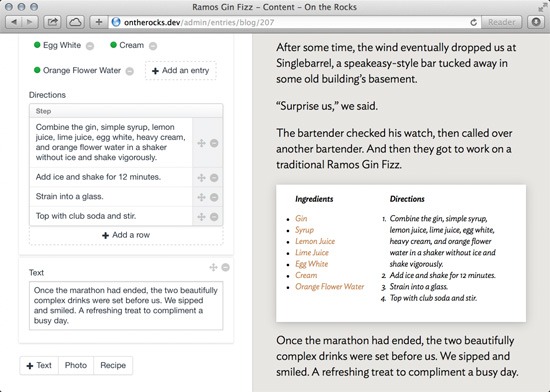Click move handle of 'Top with club soda' row

[201, 217]
